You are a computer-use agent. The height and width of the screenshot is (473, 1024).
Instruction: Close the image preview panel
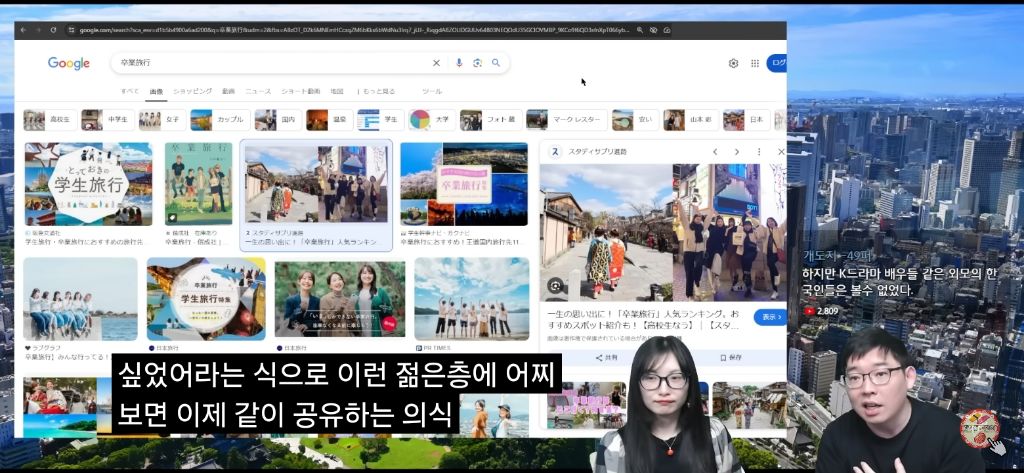(x=781, y=152)
